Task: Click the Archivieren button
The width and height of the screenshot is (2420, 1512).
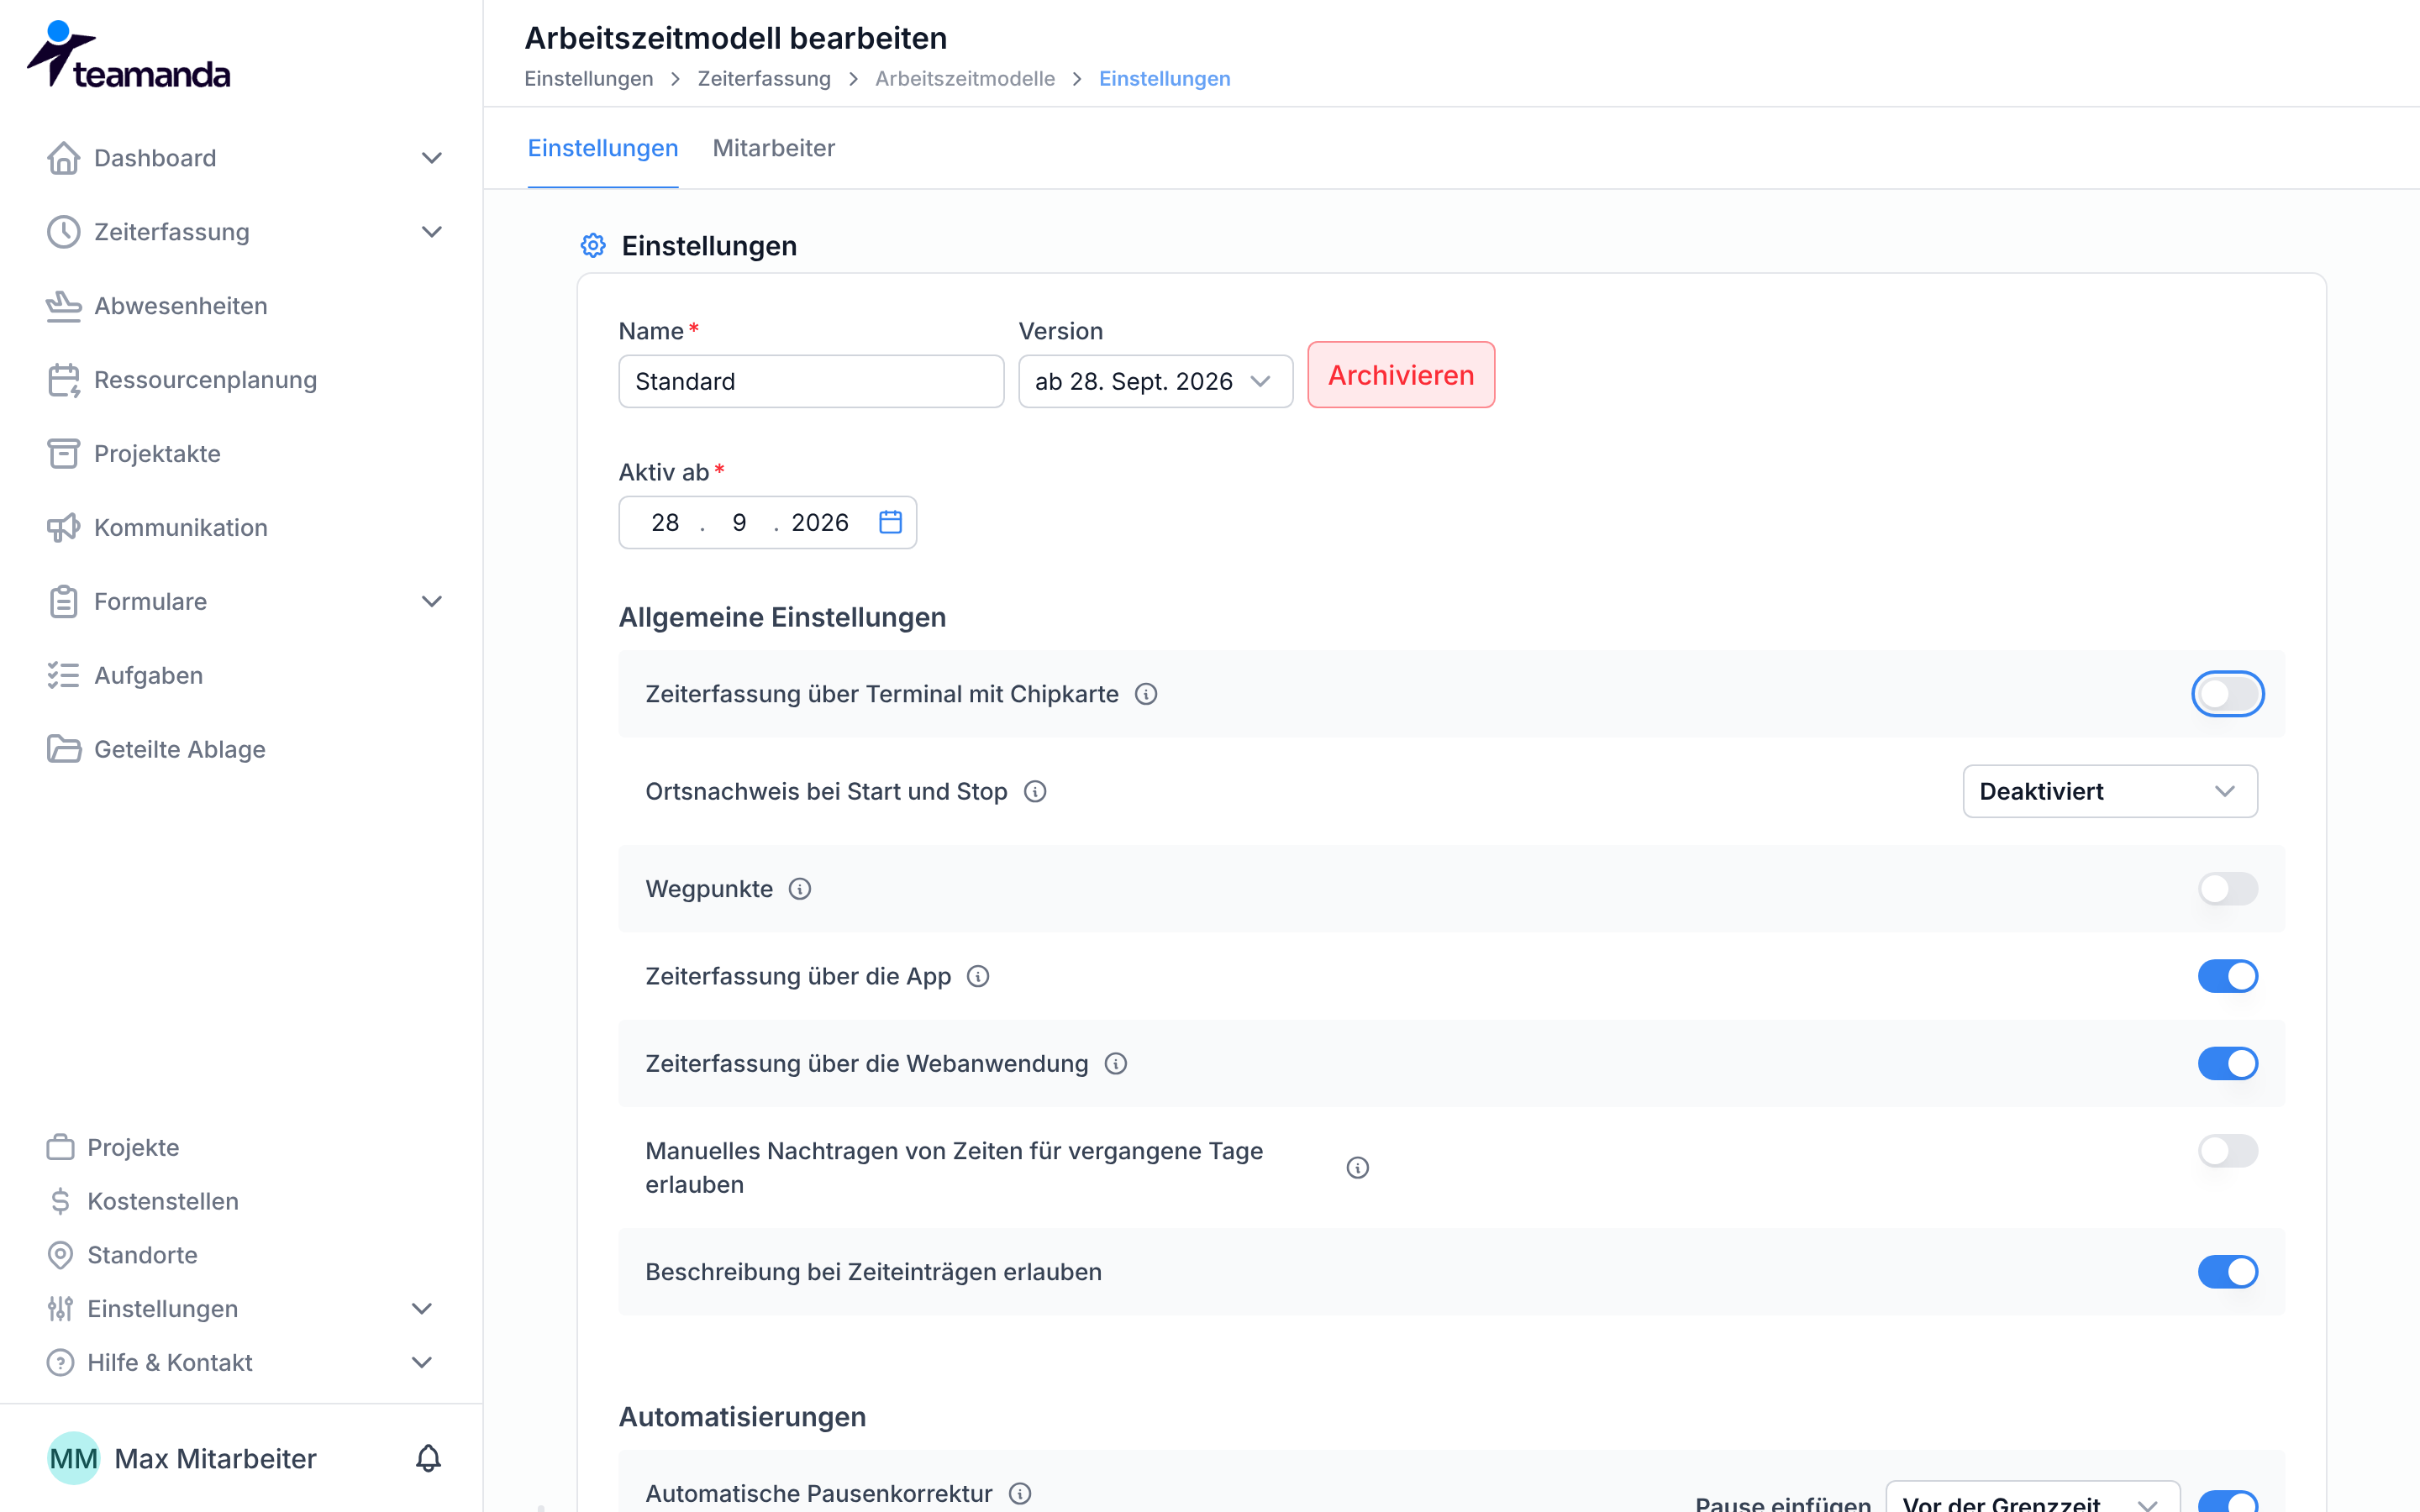Action: [1401, 375]
